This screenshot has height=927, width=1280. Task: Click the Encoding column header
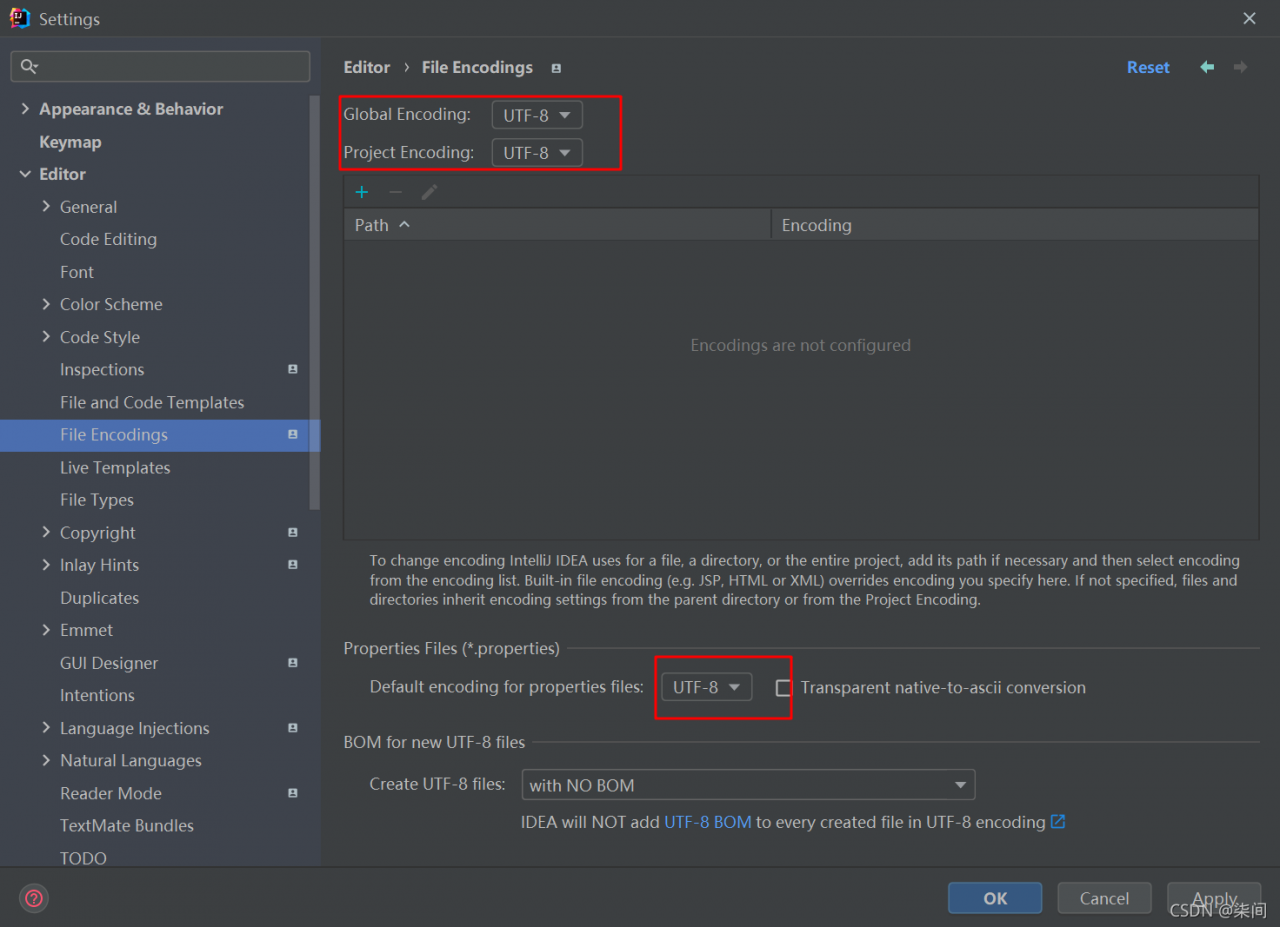point(1015,225)
